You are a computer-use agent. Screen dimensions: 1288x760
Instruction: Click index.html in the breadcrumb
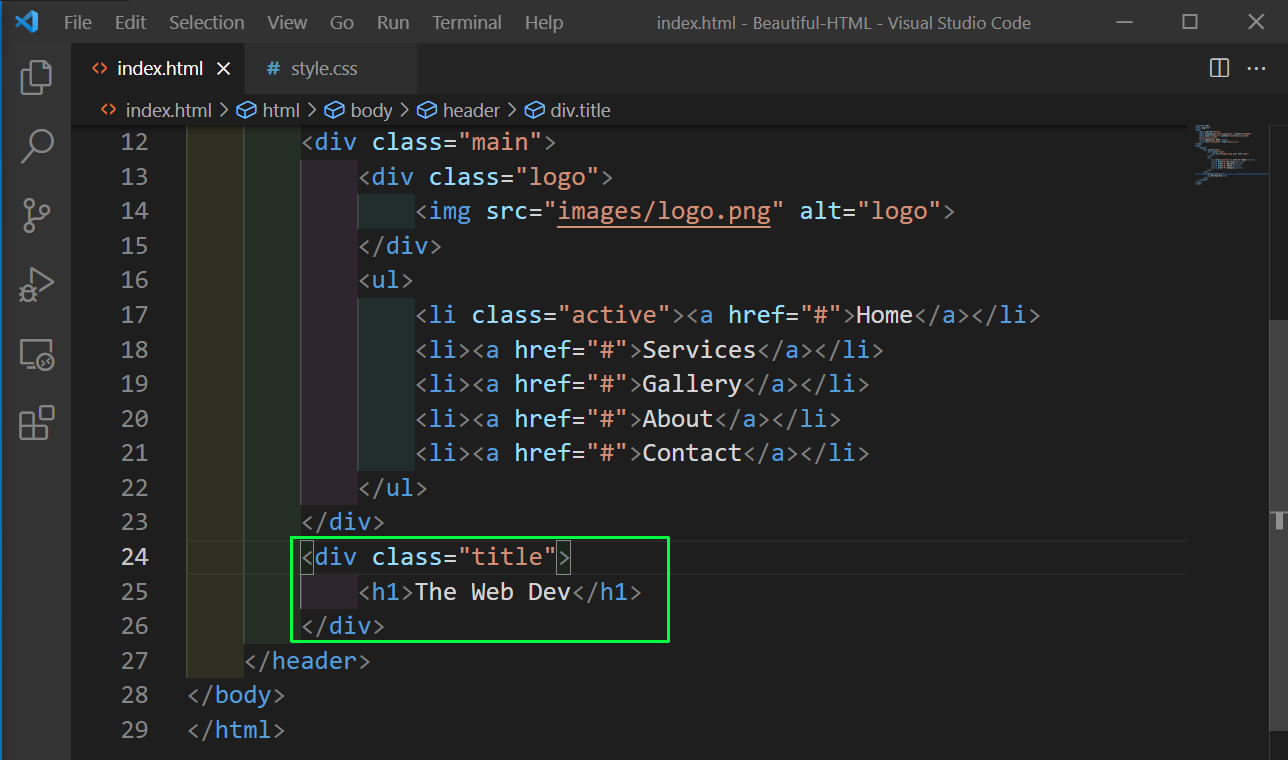(x=168, y=110)
